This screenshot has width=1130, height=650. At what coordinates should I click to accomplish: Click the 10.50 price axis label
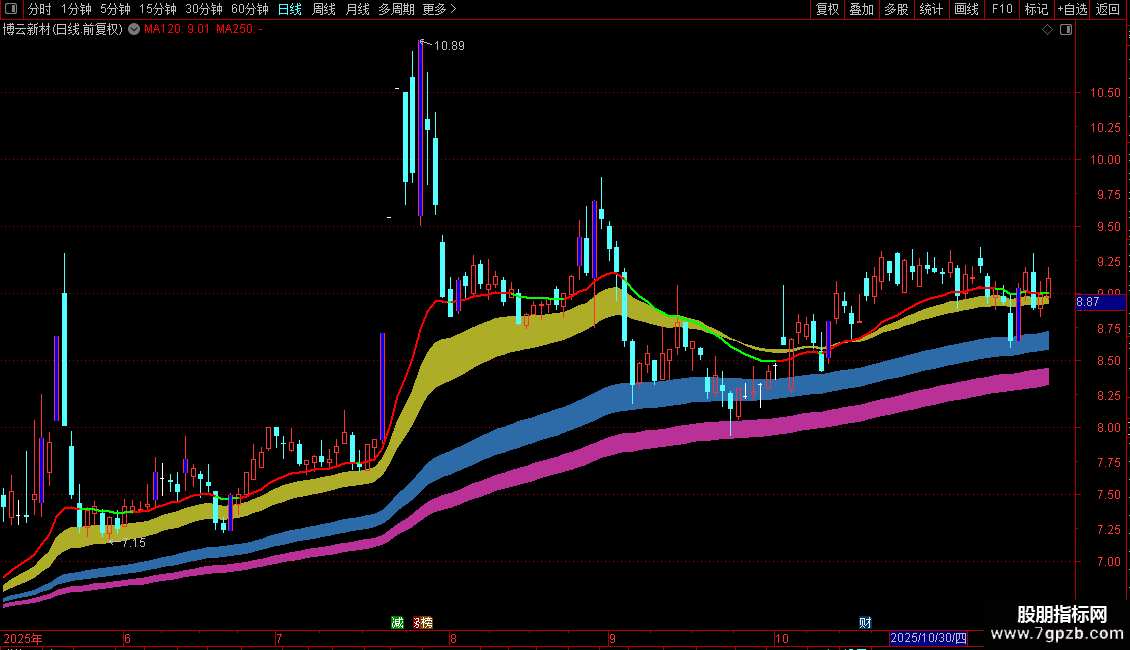coord(1105,92)
